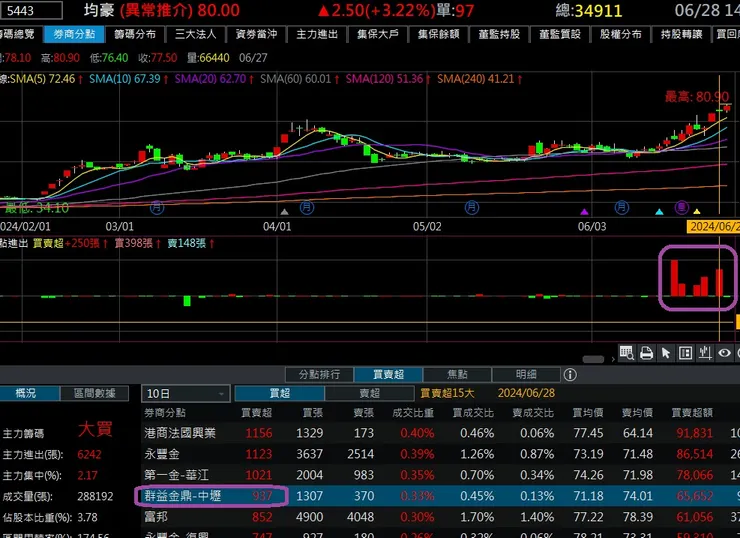Select the 第一金-華江 broker row

[440, 475]
